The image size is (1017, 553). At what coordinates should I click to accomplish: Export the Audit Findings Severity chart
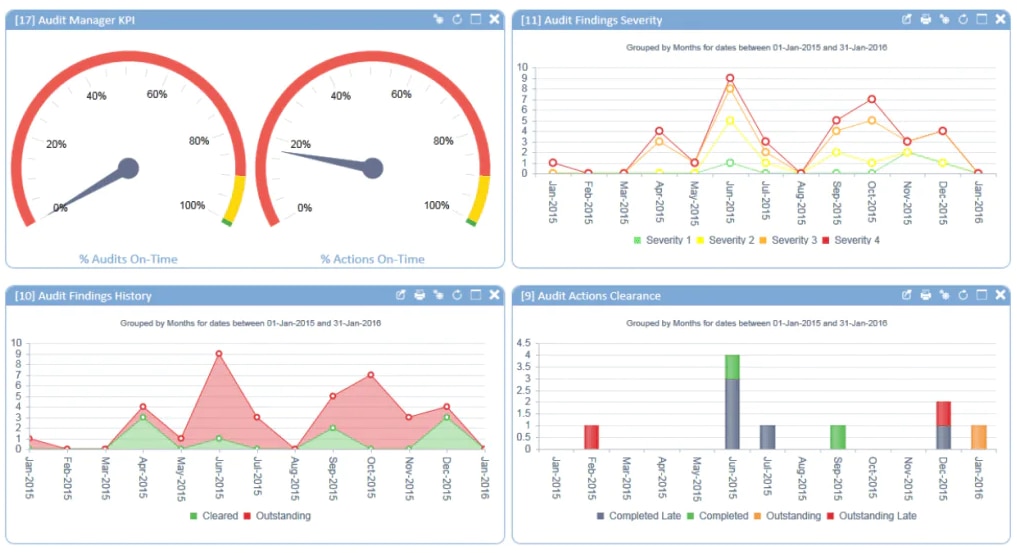click(x=907, y=19)
